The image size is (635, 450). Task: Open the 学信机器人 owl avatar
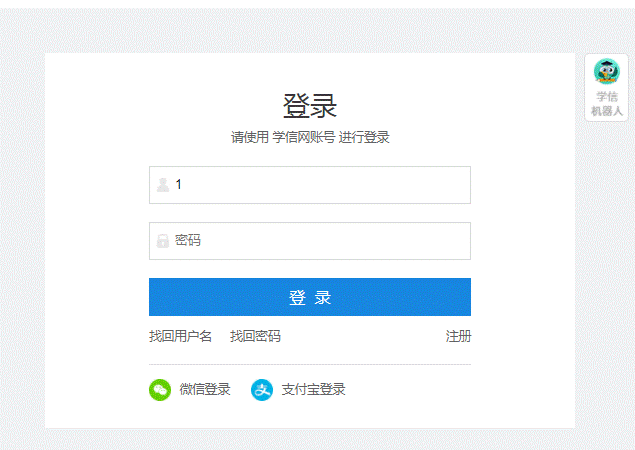pos(606,72)
